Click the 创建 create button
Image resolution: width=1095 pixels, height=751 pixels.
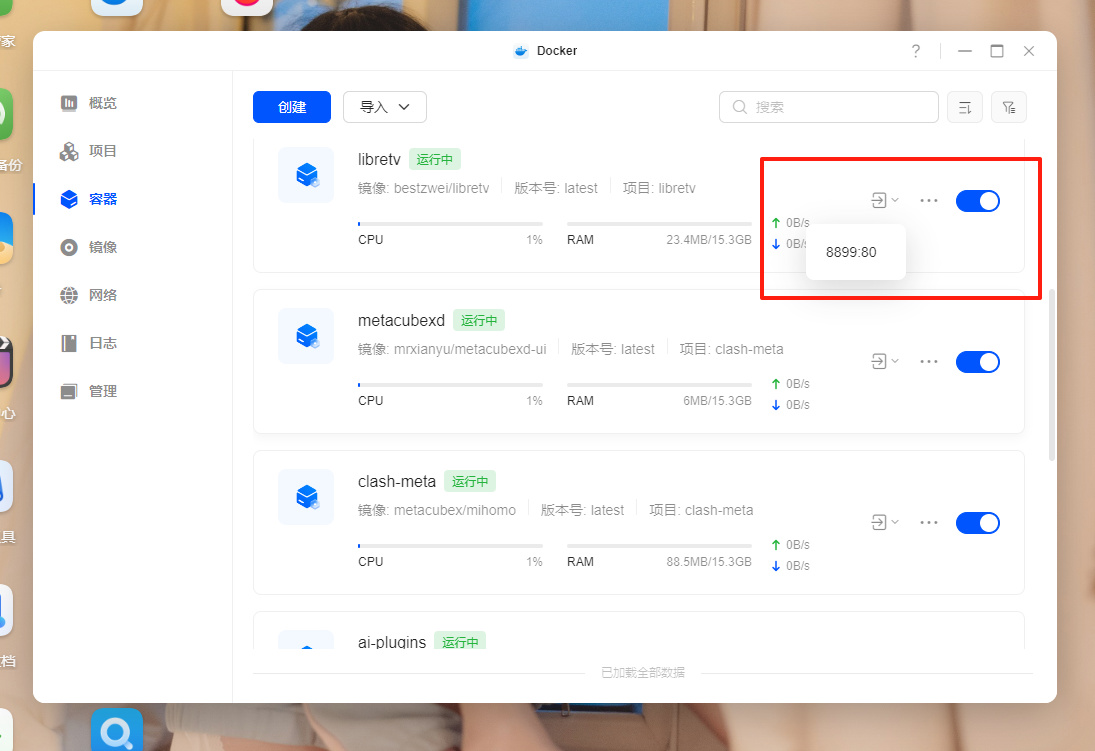click(292, 107)
